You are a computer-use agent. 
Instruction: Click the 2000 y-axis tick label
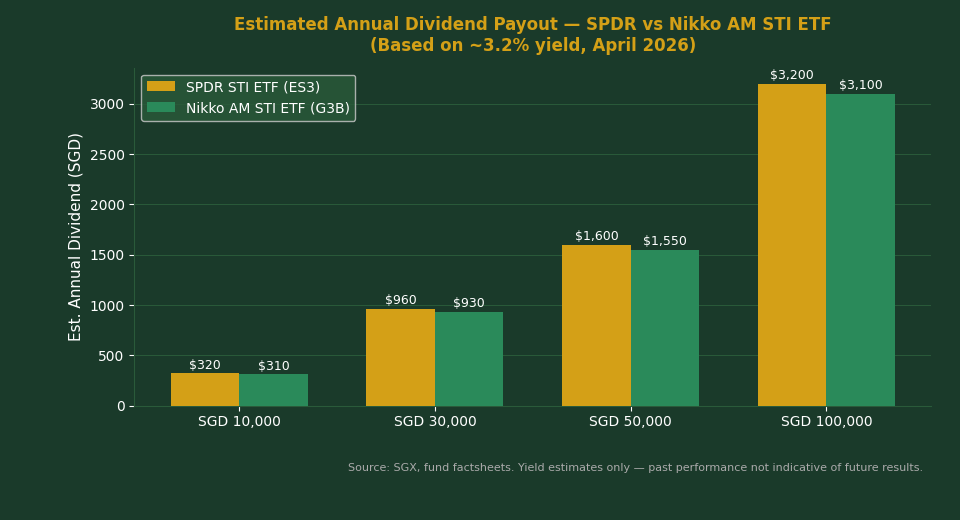108,205
